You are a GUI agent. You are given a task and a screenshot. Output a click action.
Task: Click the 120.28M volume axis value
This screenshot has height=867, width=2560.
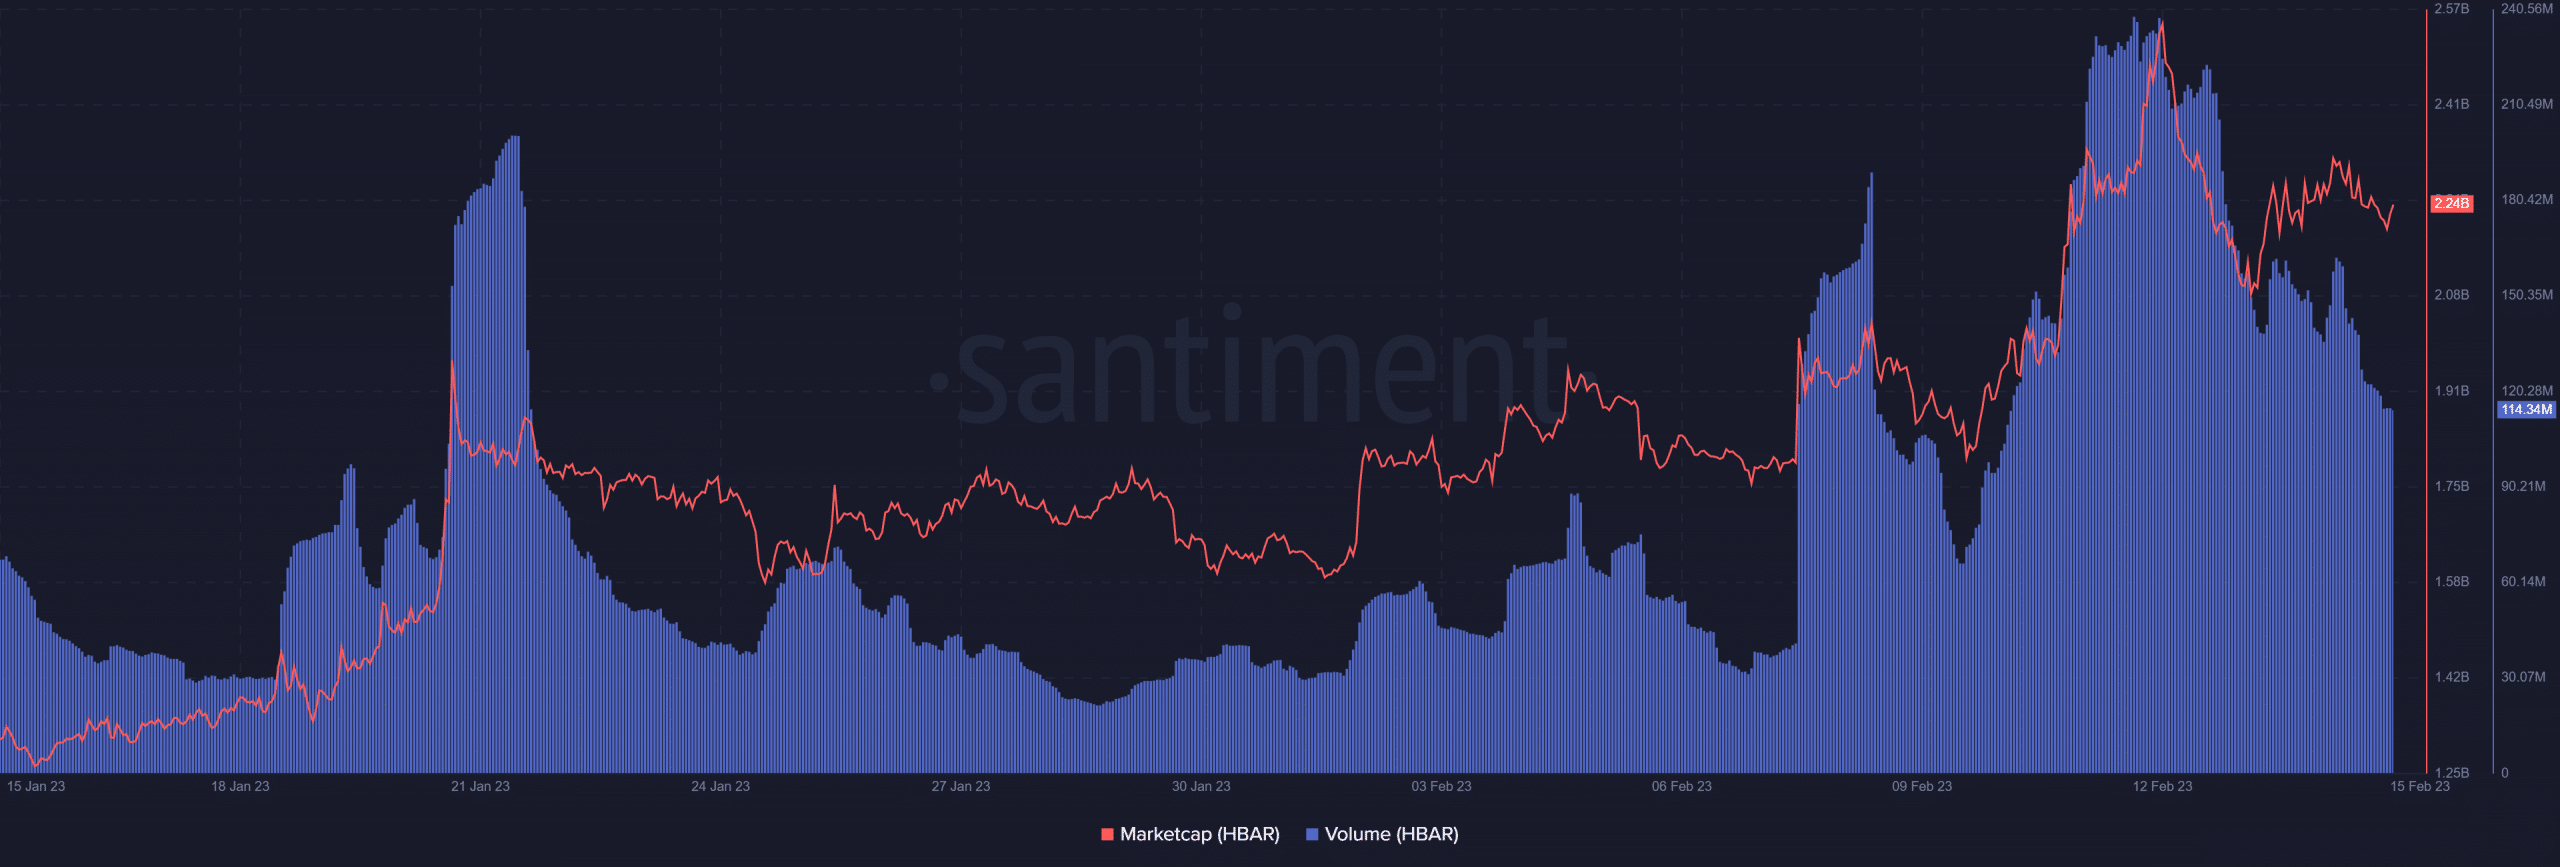coord(2527,391)
